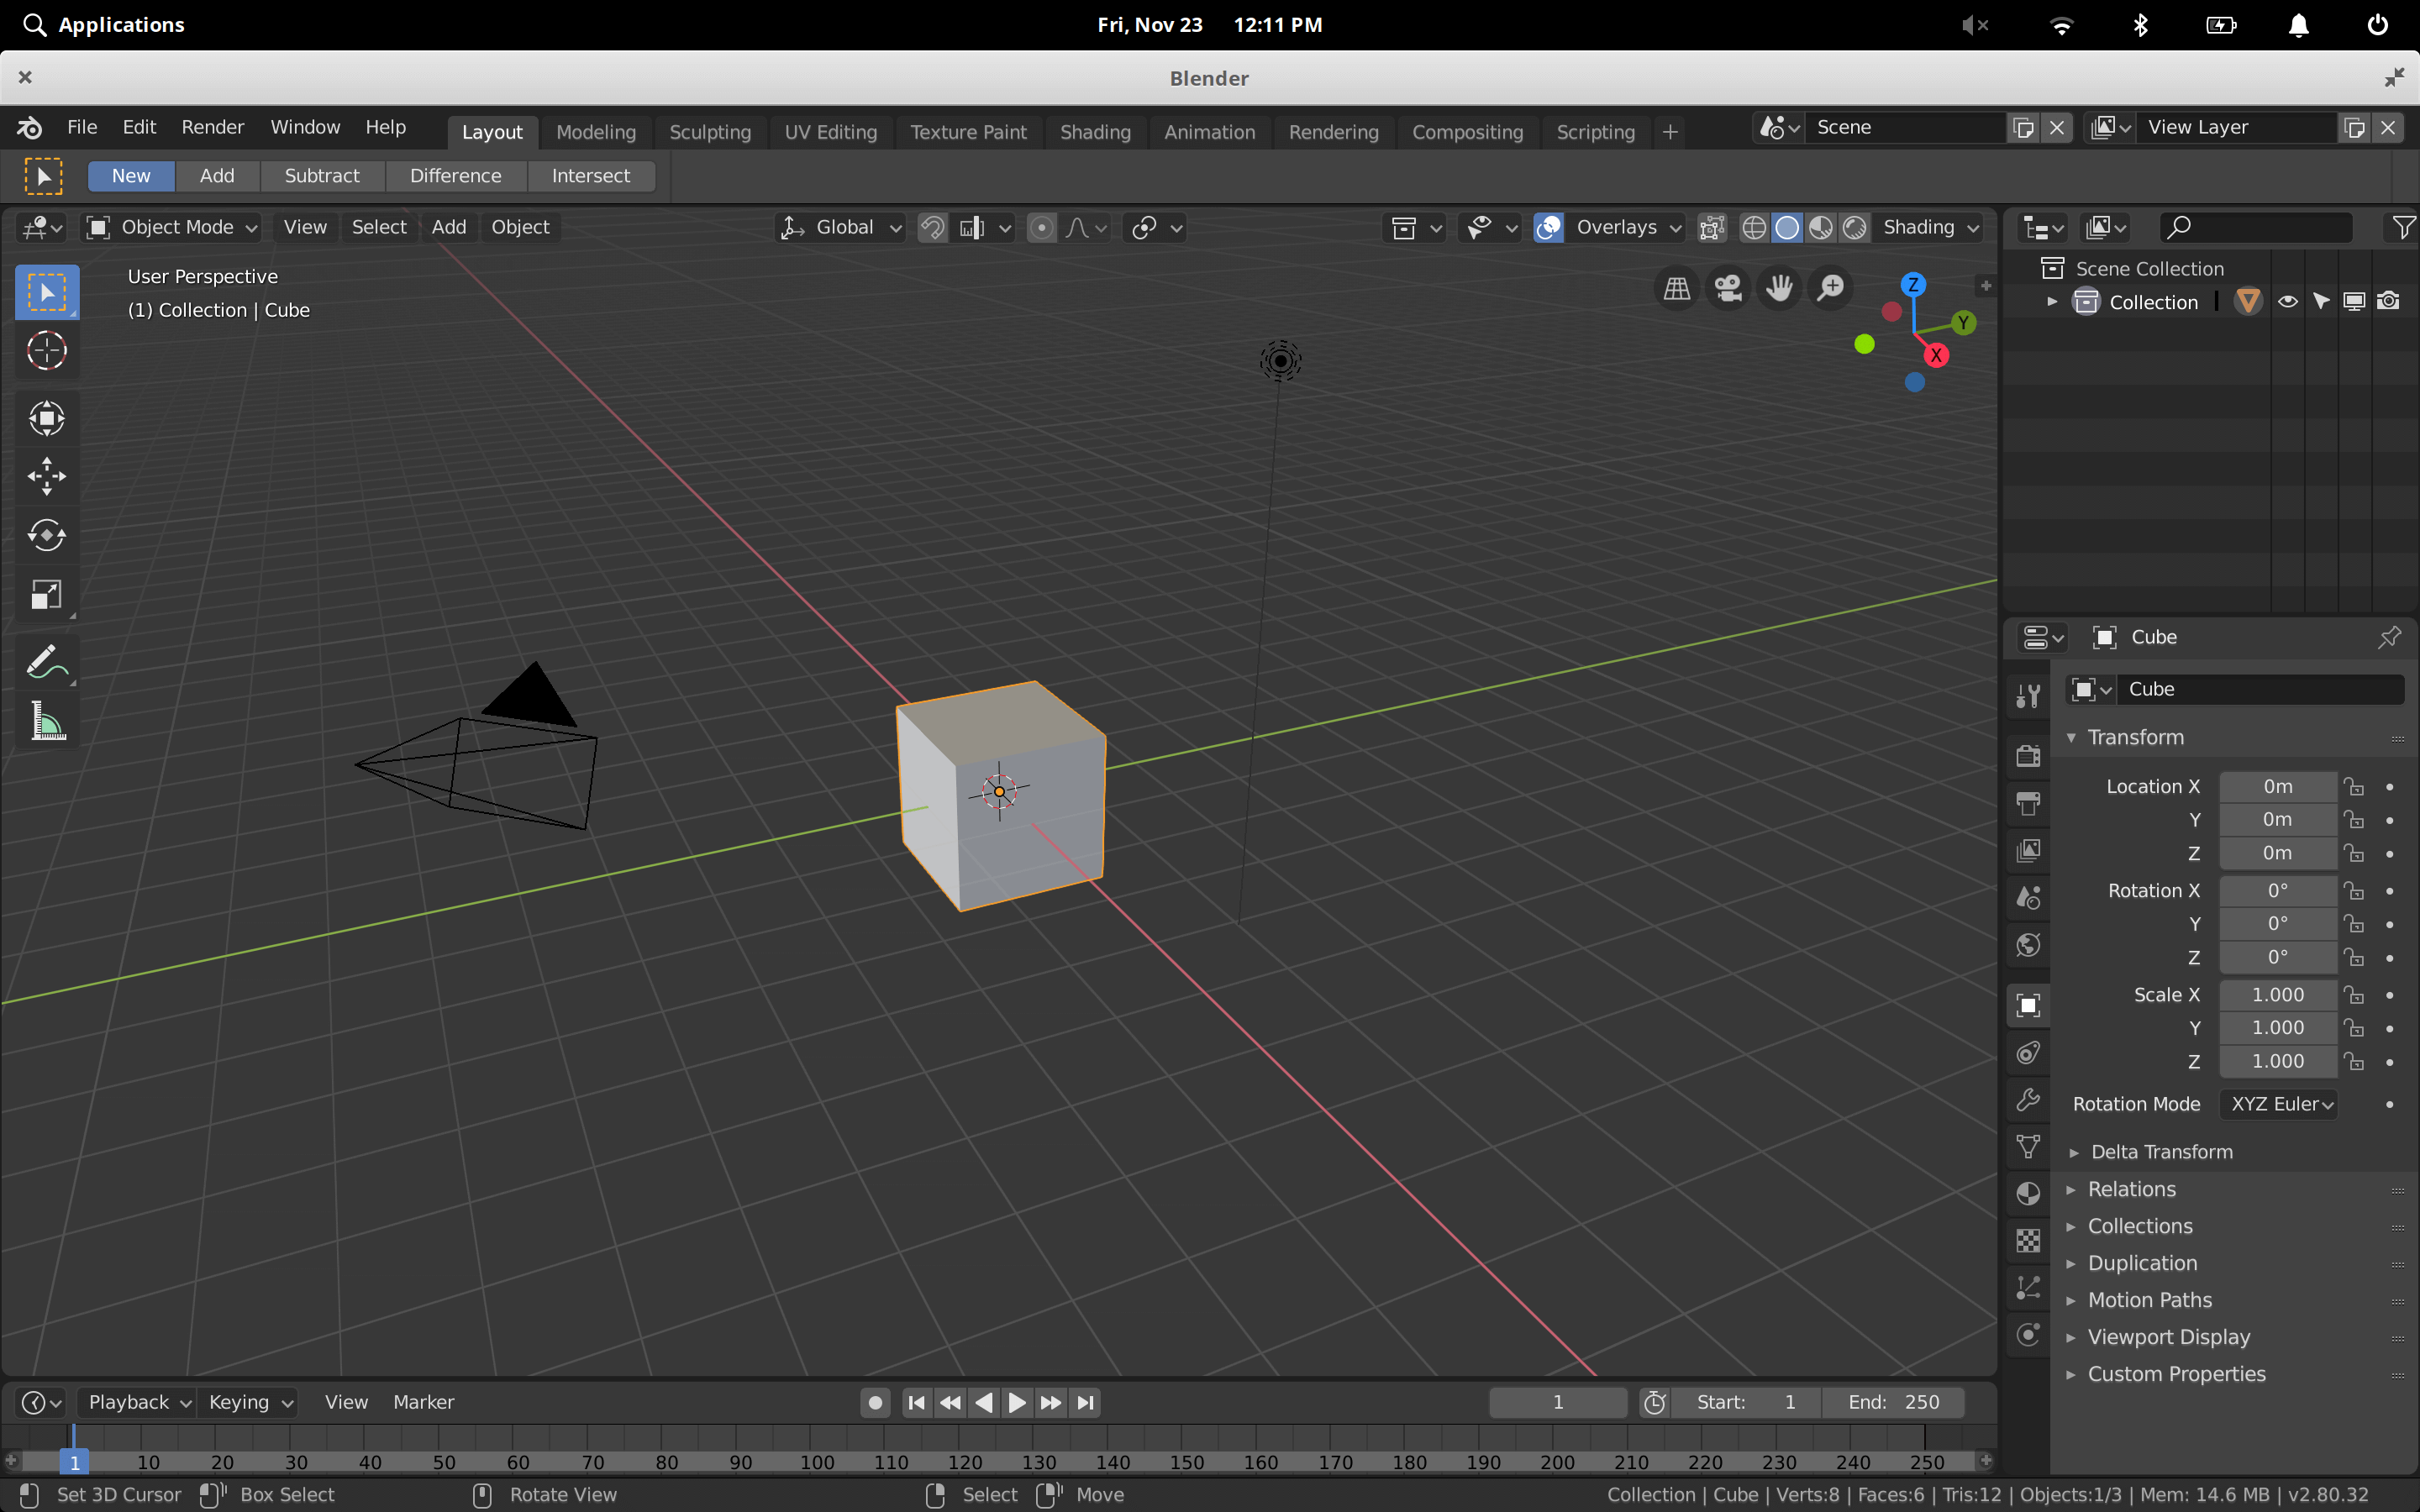Click the Add menu in header

[x=446, y=227]
